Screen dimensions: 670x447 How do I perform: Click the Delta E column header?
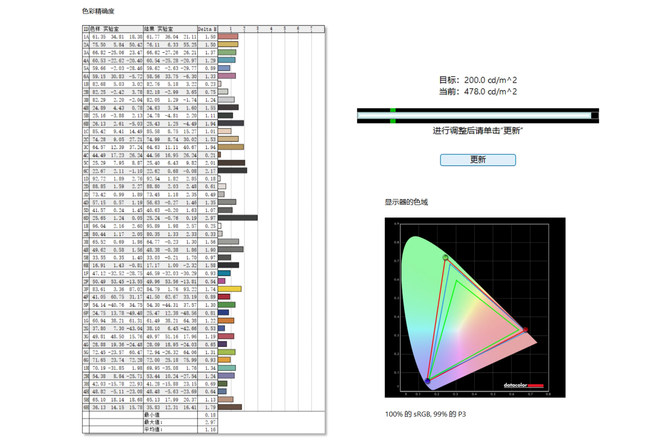[207, 29]
